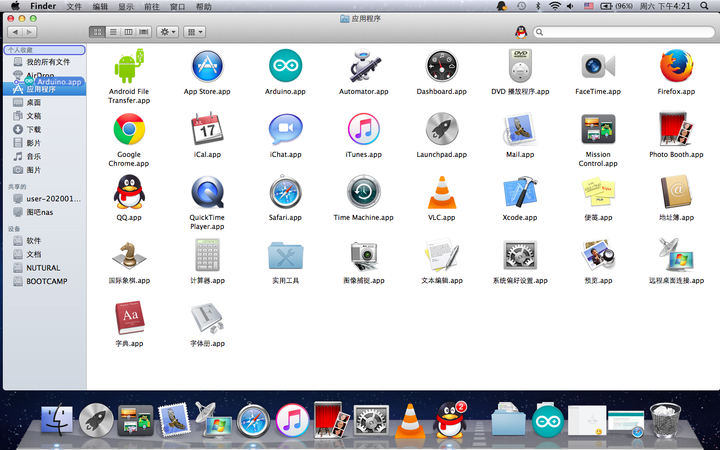Image resolution: width=720 pixels, height=450 pixels.
Task: Open the item arrangement dropdown
Action: tap(194, 32)
